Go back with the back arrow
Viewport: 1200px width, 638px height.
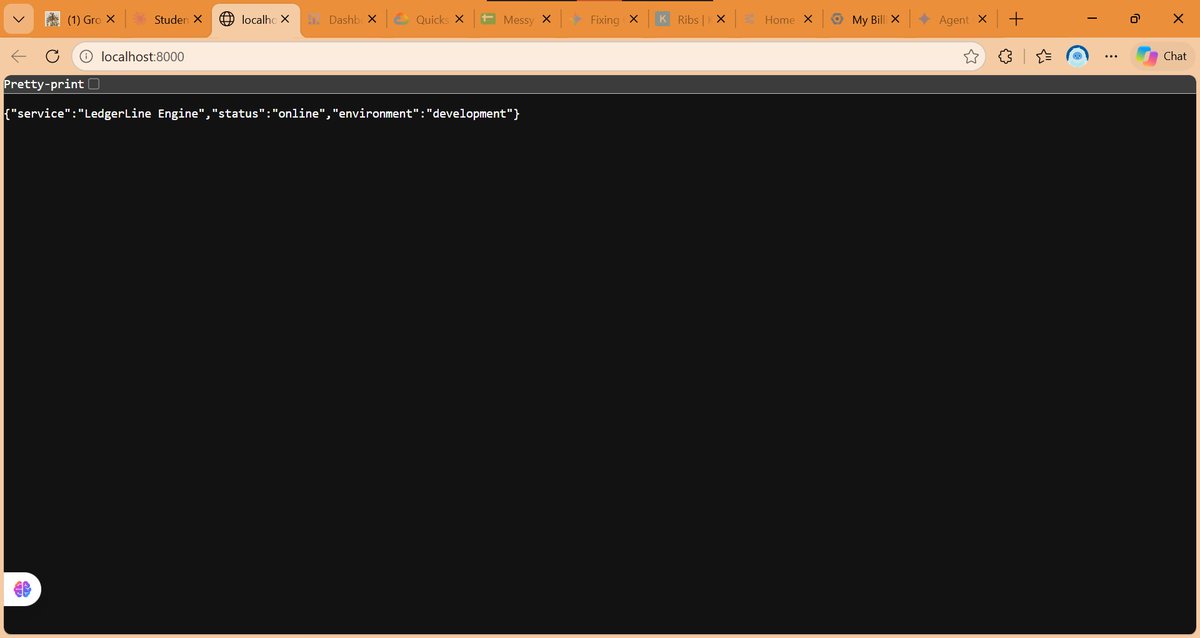pyautogui.click(x=19, y=57)
